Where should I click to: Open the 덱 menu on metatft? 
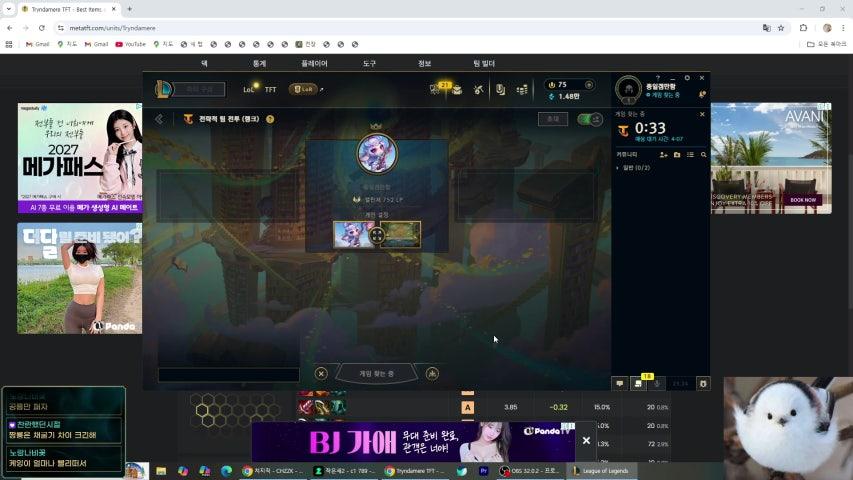(x=204, y=64)
